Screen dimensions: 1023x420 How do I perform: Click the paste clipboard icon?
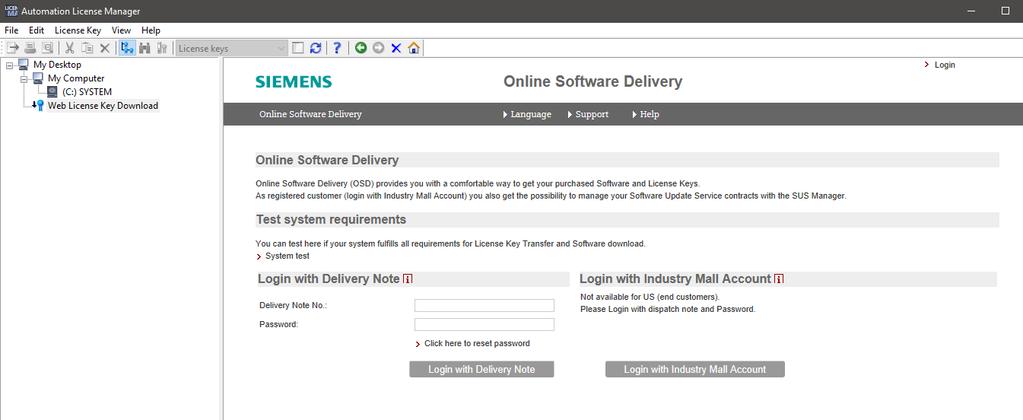pyautogui.click(x=87, y=48)
